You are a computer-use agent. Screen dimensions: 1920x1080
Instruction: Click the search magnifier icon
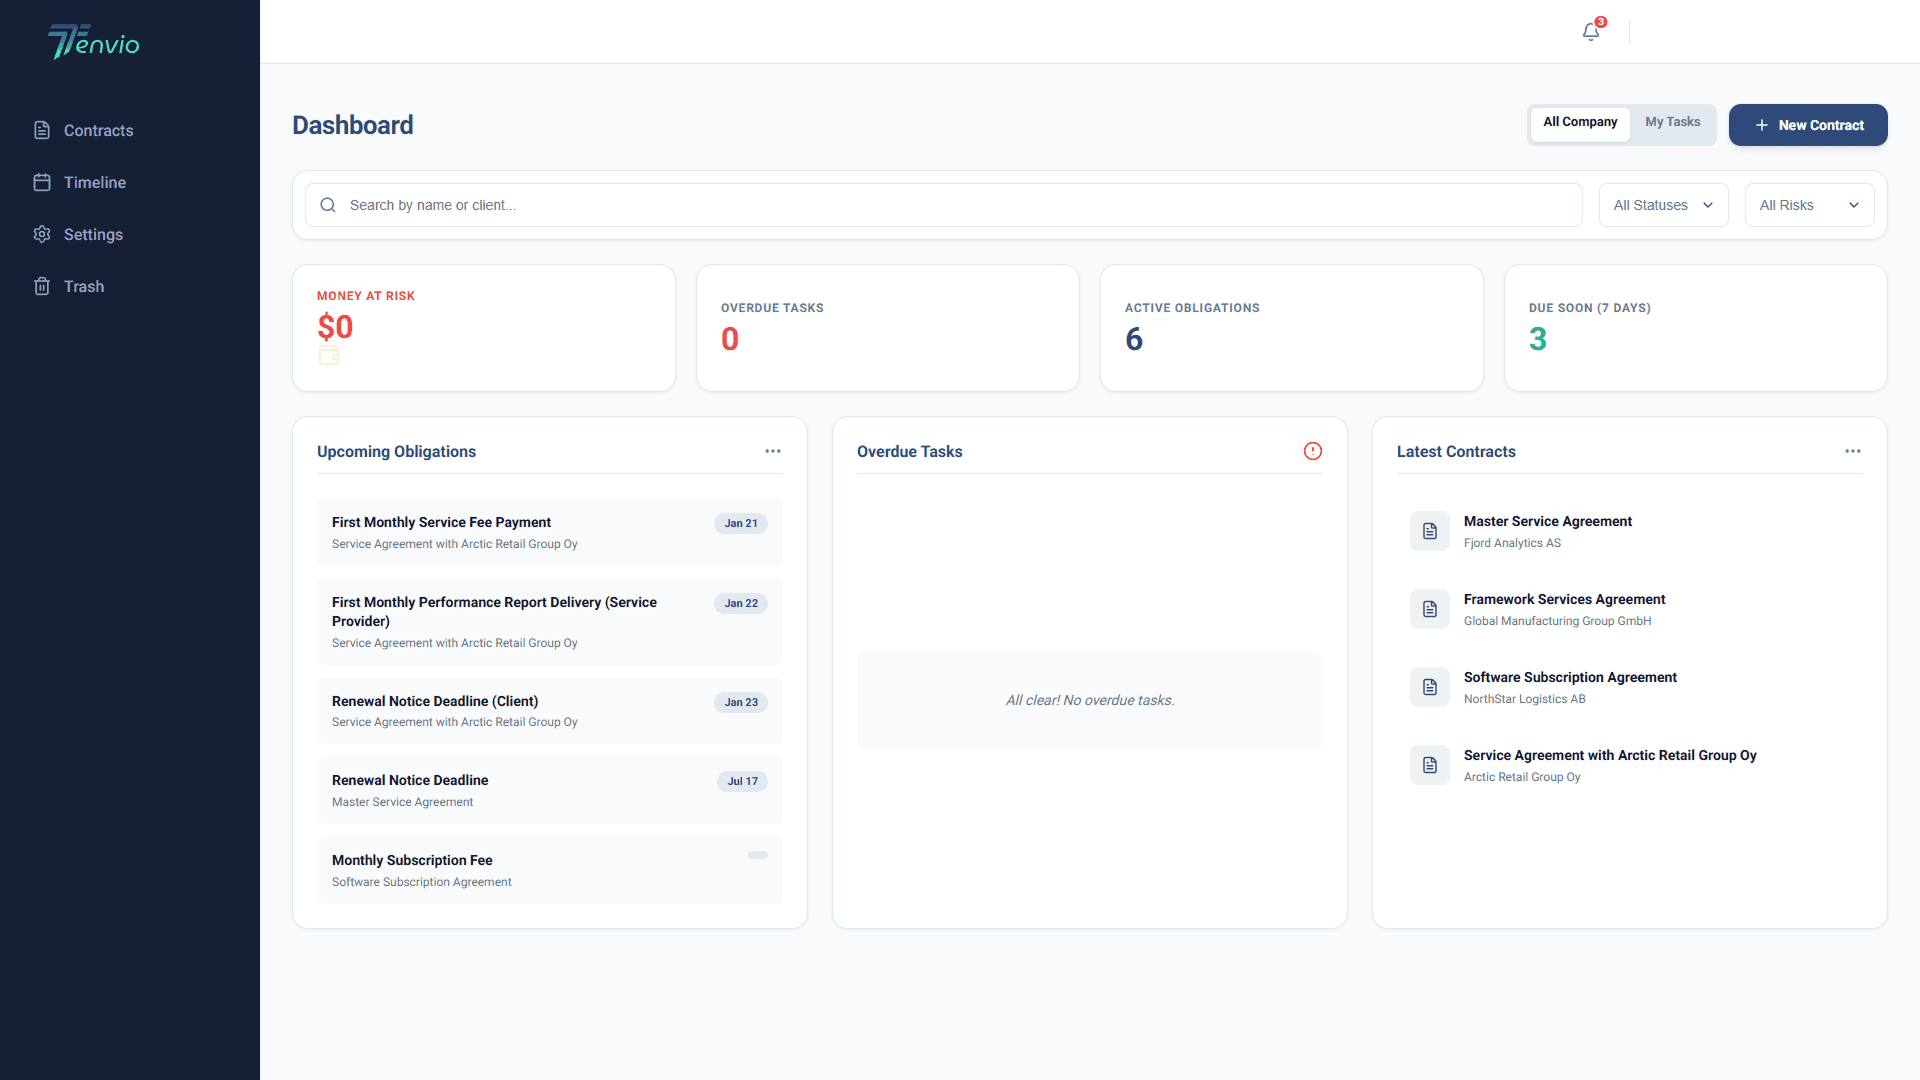(x=328, y=204)
